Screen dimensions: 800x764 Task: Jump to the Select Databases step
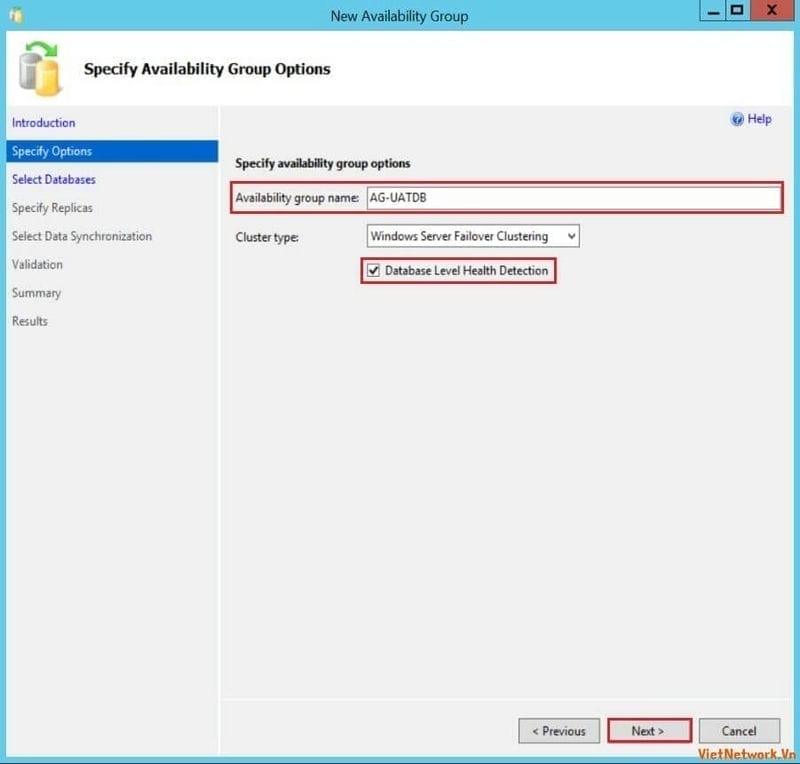point(54,180)
